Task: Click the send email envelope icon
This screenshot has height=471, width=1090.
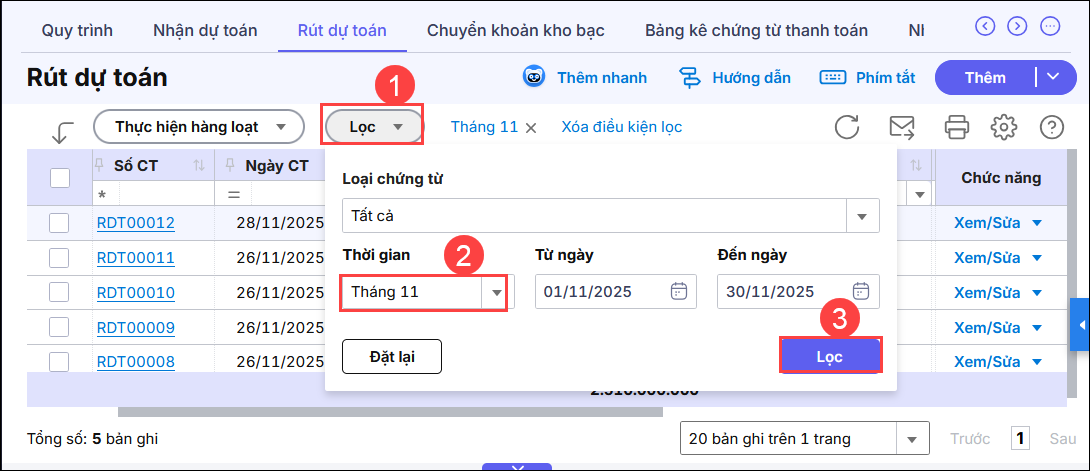Action: (902, 127)
